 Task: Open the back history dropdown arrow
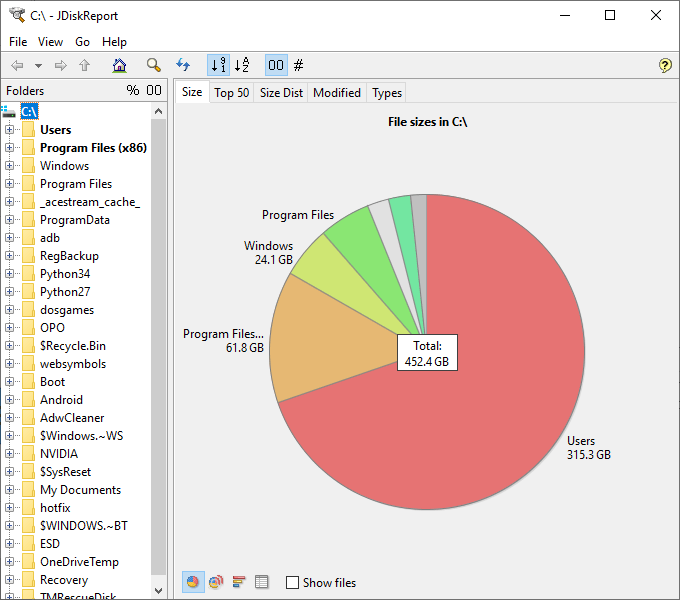pos(38,66)
